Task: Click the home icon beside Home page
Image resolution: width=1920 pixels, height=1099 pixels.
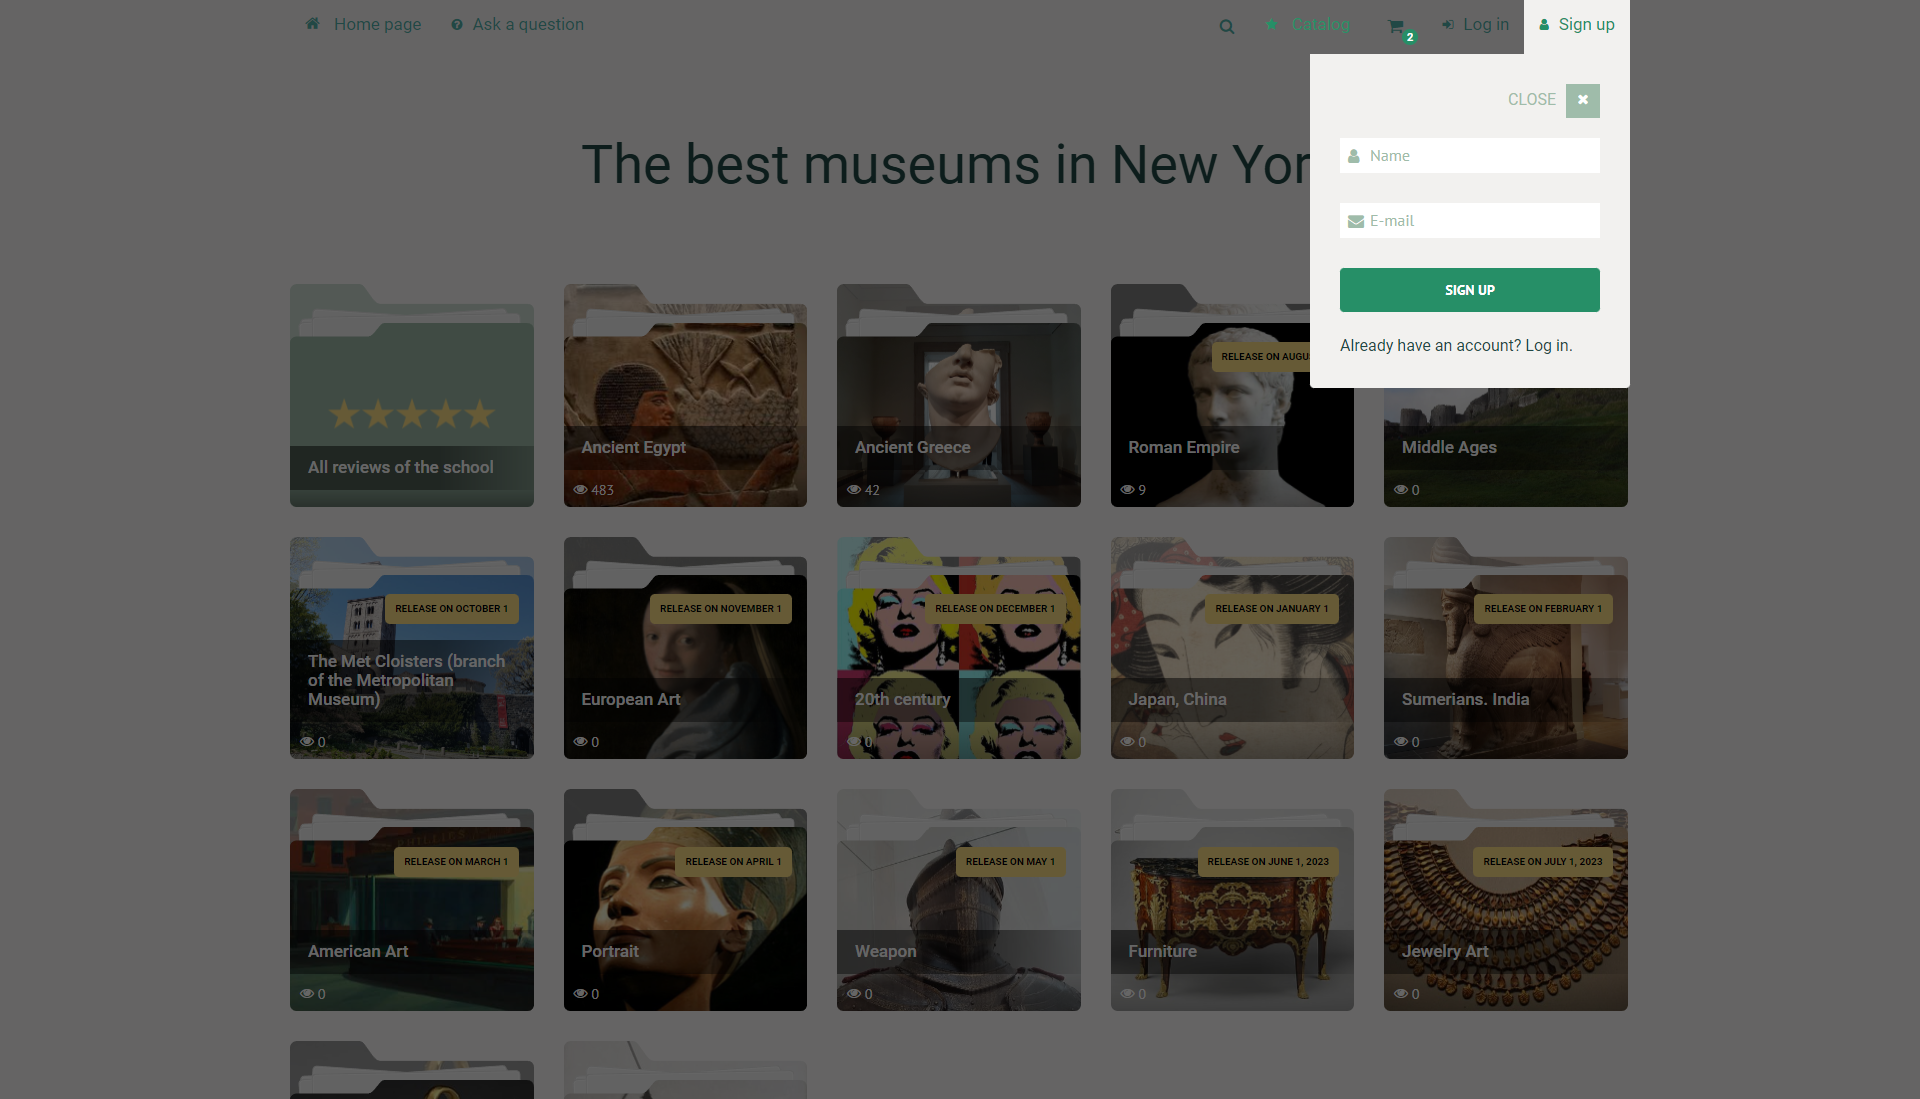Action: tap(313, 24)
